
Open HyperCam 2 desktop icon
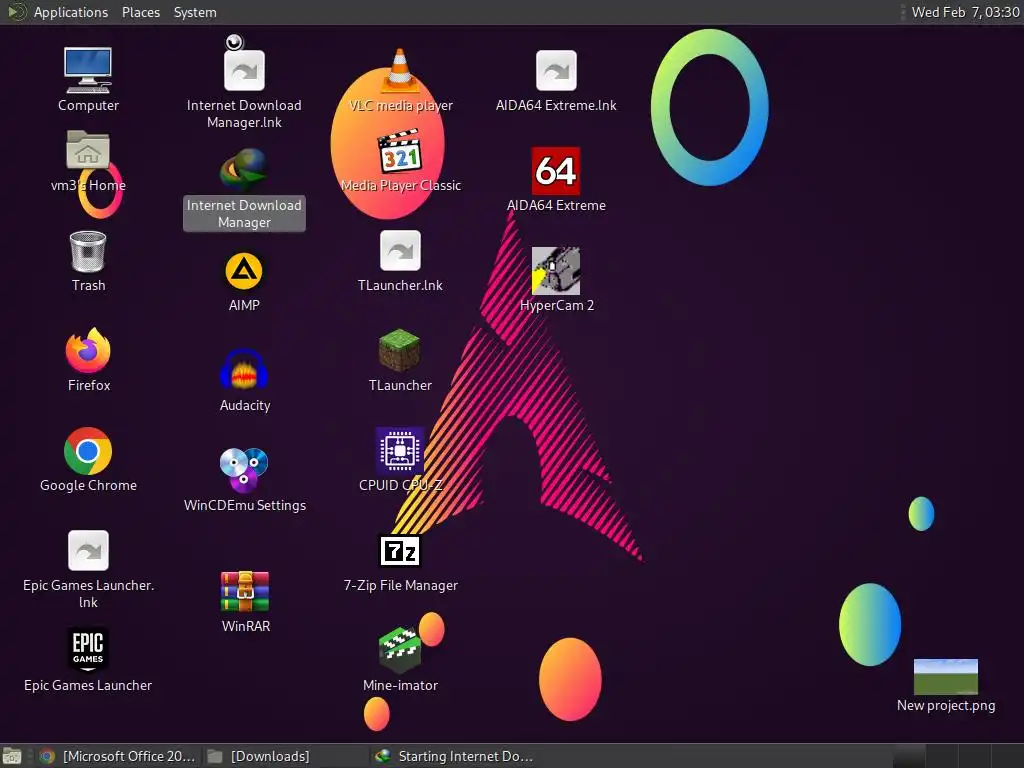(556, 271)
